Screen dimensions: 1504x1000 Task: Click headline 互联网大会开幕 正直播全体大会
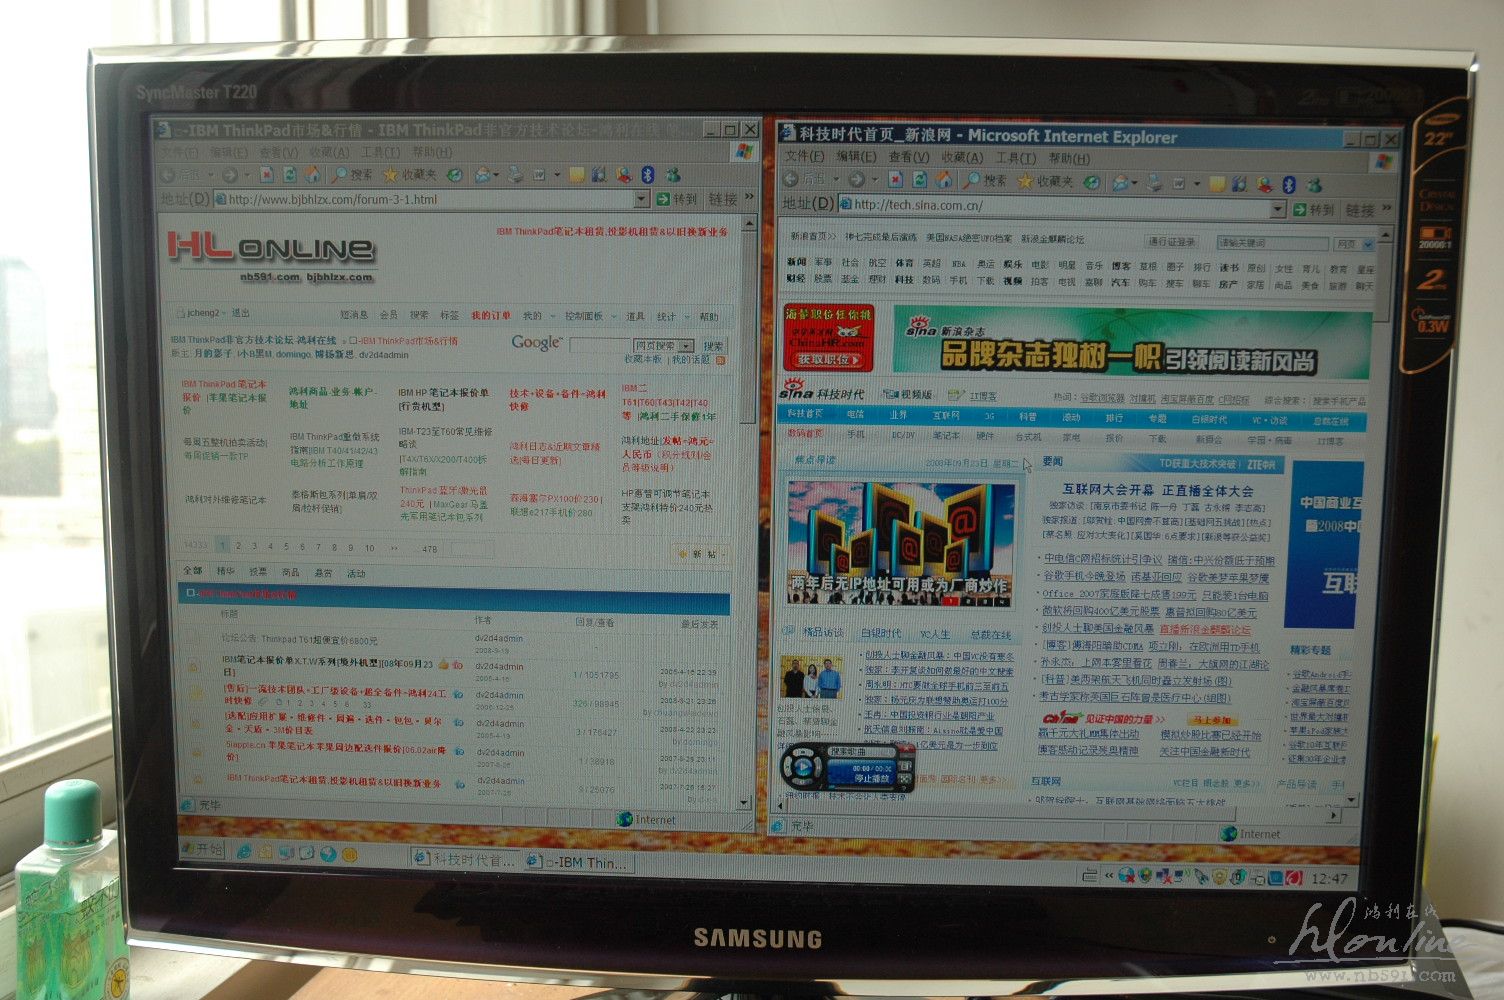tap(1157, 490)
